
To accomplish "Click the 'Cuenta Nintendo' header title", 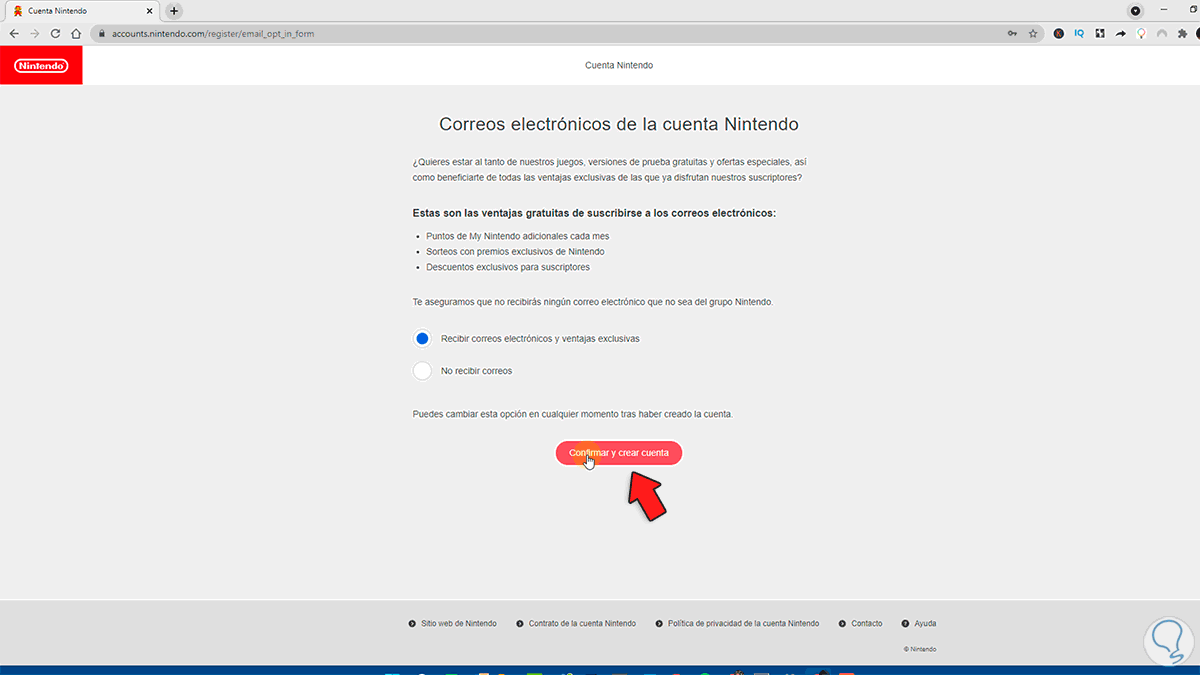I will tap(619, 65).
